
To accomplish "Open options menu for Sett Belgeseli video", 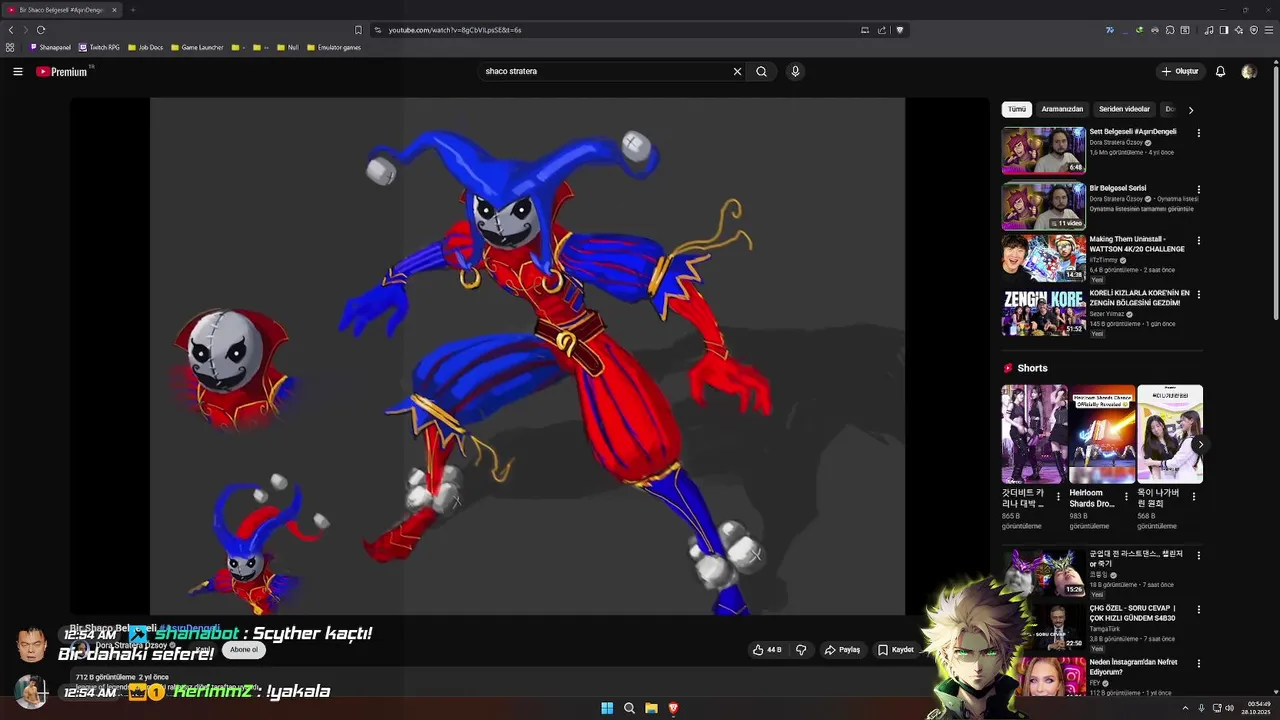I will click(x=1198, y=133).
